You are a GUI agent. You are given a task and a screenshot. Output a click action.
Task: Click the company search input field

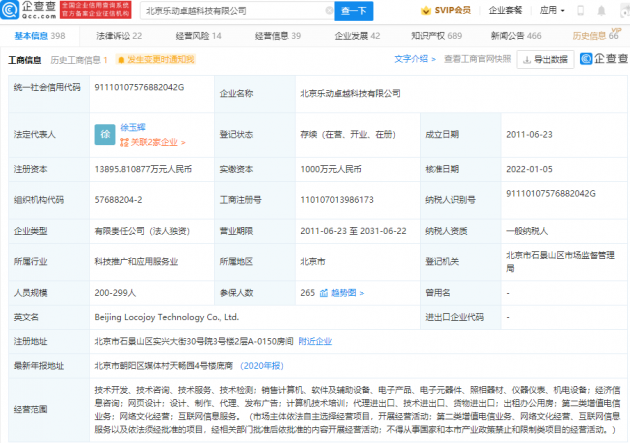coord(235,11)
